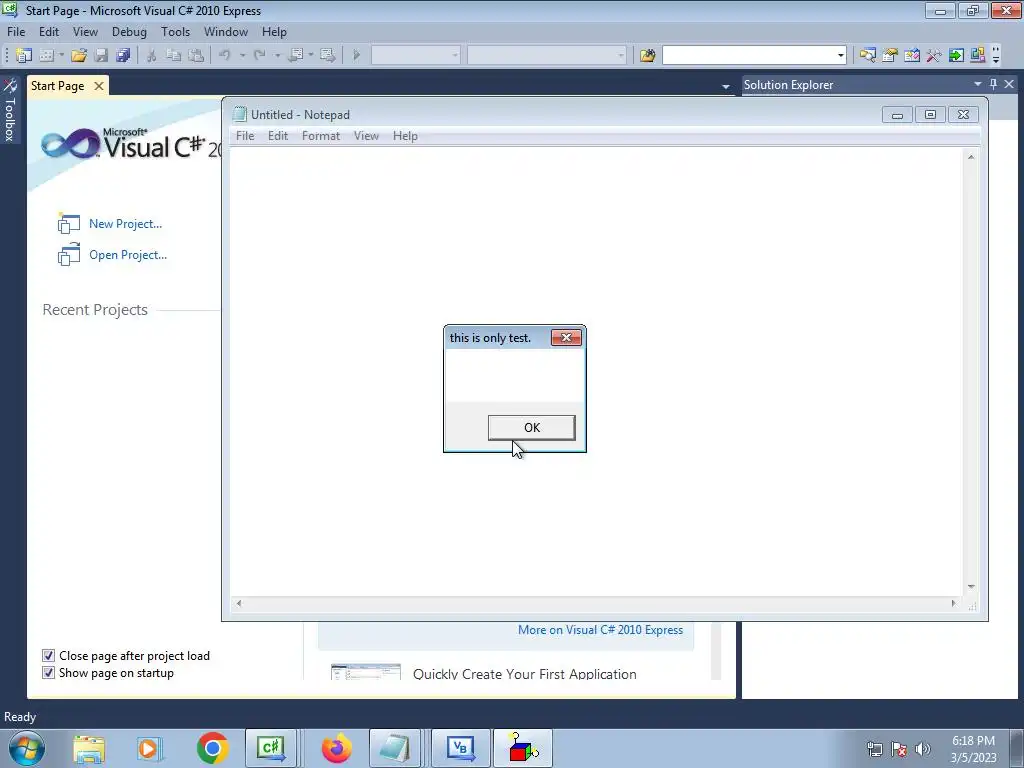Click the Notepad horizontal scrollbar right arrow
This screenshot has width=1024, height=768.
point(953,603)
